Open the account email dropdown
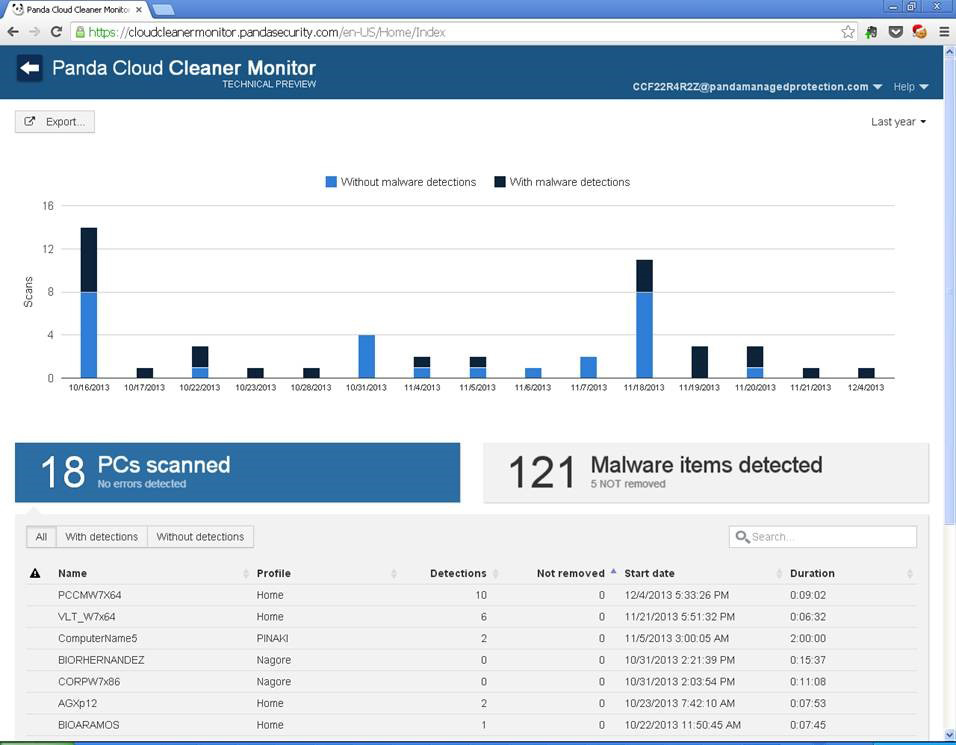 click(x=757, y=87)
